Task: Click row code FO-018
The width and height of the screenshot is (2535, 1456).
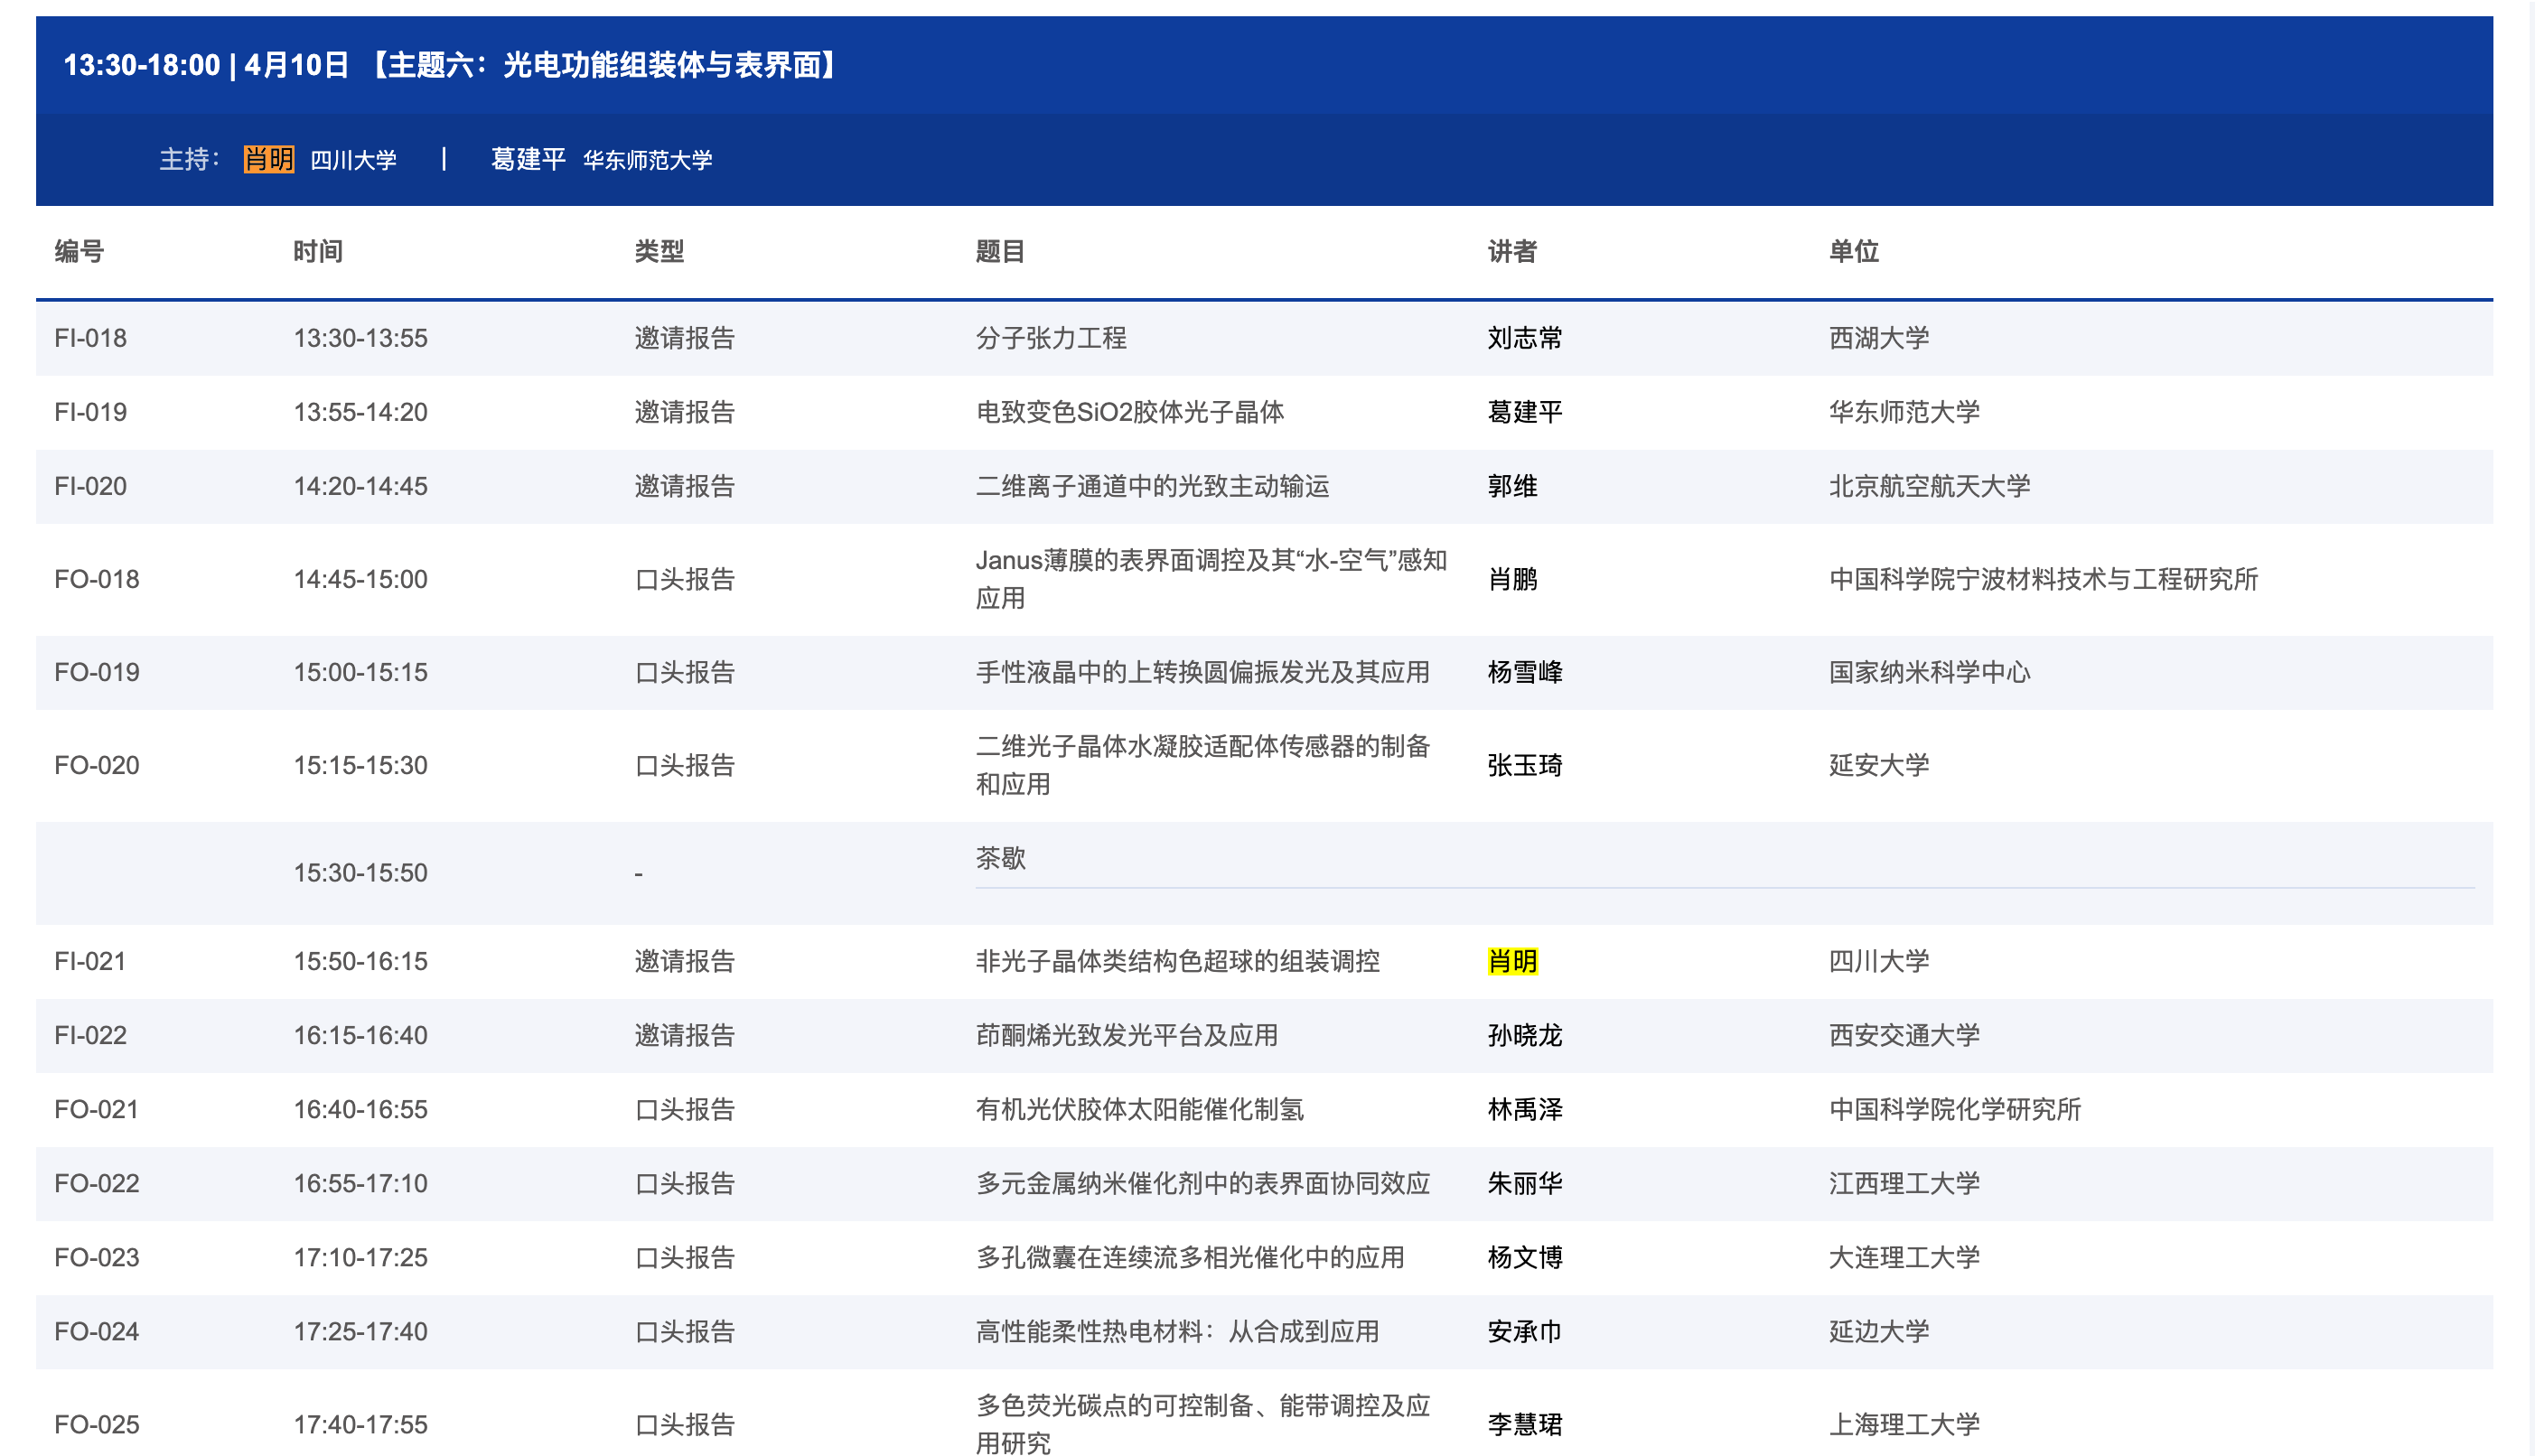Action: click(96, 579)
